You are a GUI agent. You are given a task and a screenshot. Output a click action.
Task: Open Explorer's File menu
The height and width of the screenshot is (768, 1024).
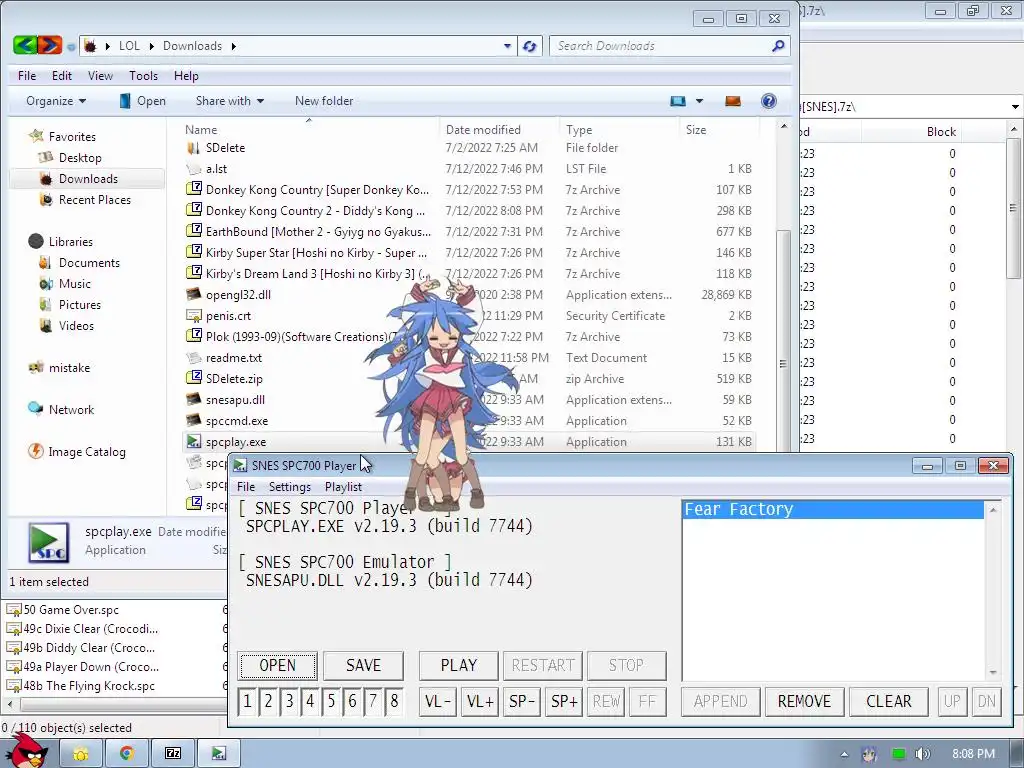point(27,76)
